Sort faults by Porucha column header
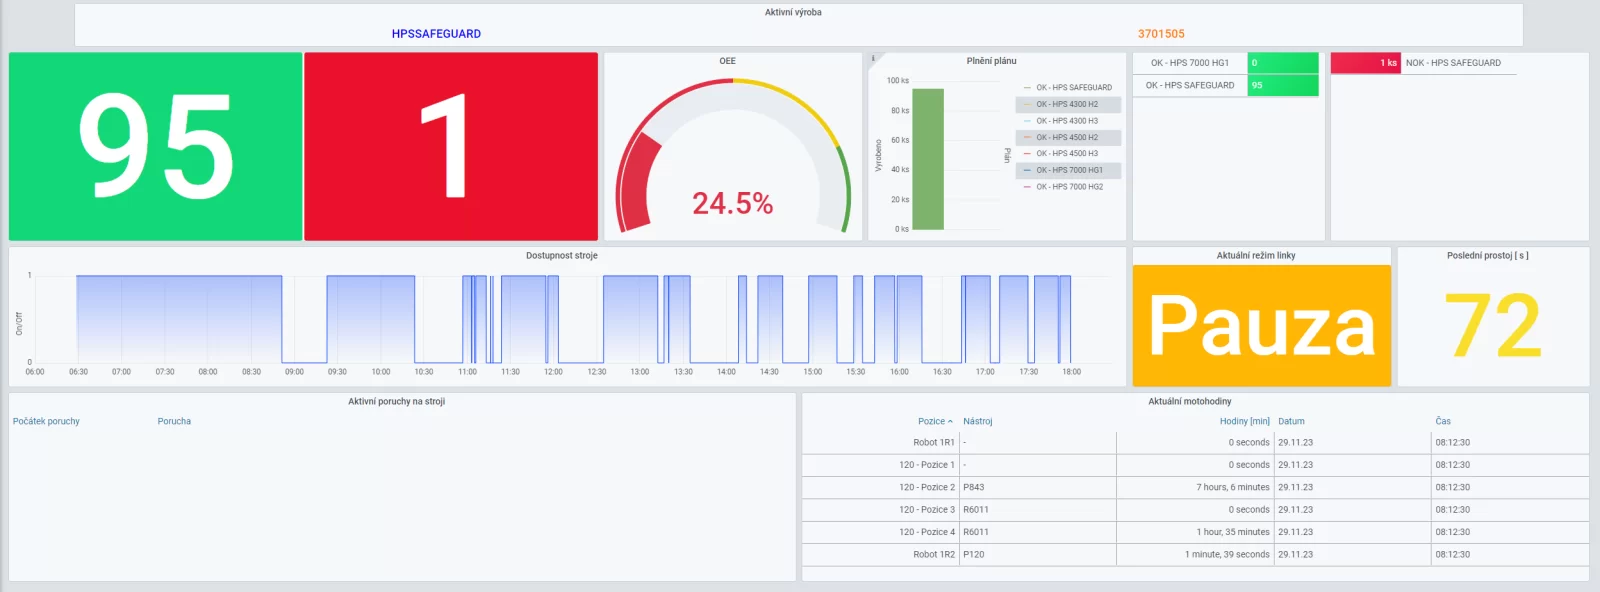This screenshot has height=592, width=1600. tap(174, 422)
